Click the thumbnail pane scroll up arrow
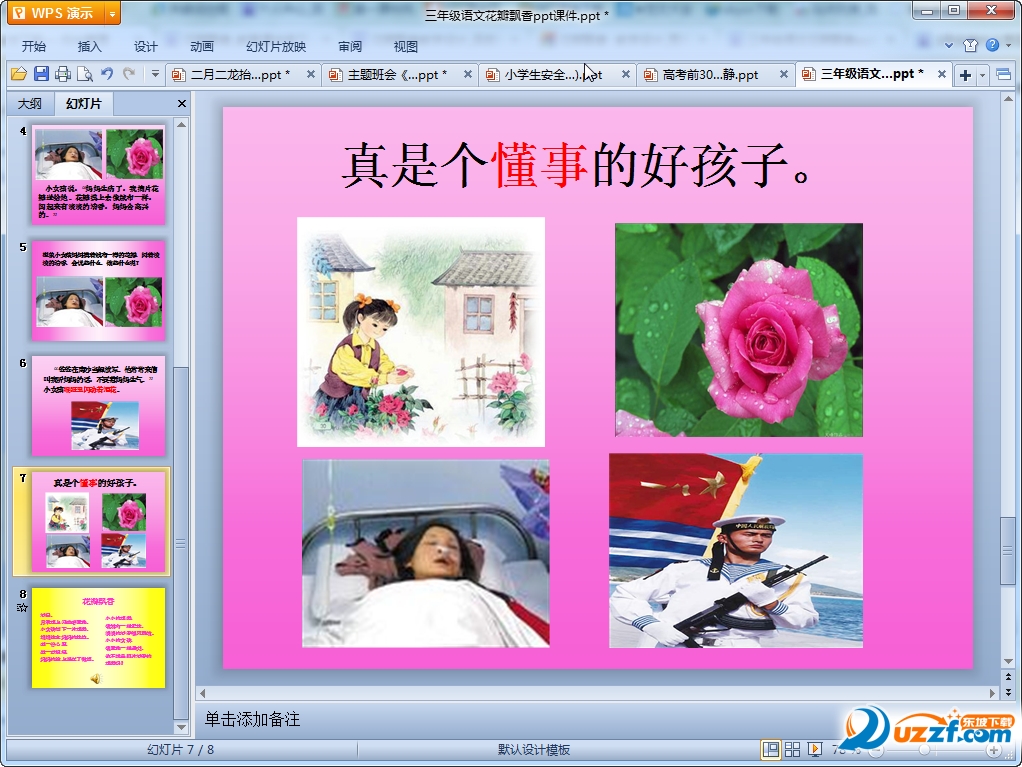 coord(181,124)
